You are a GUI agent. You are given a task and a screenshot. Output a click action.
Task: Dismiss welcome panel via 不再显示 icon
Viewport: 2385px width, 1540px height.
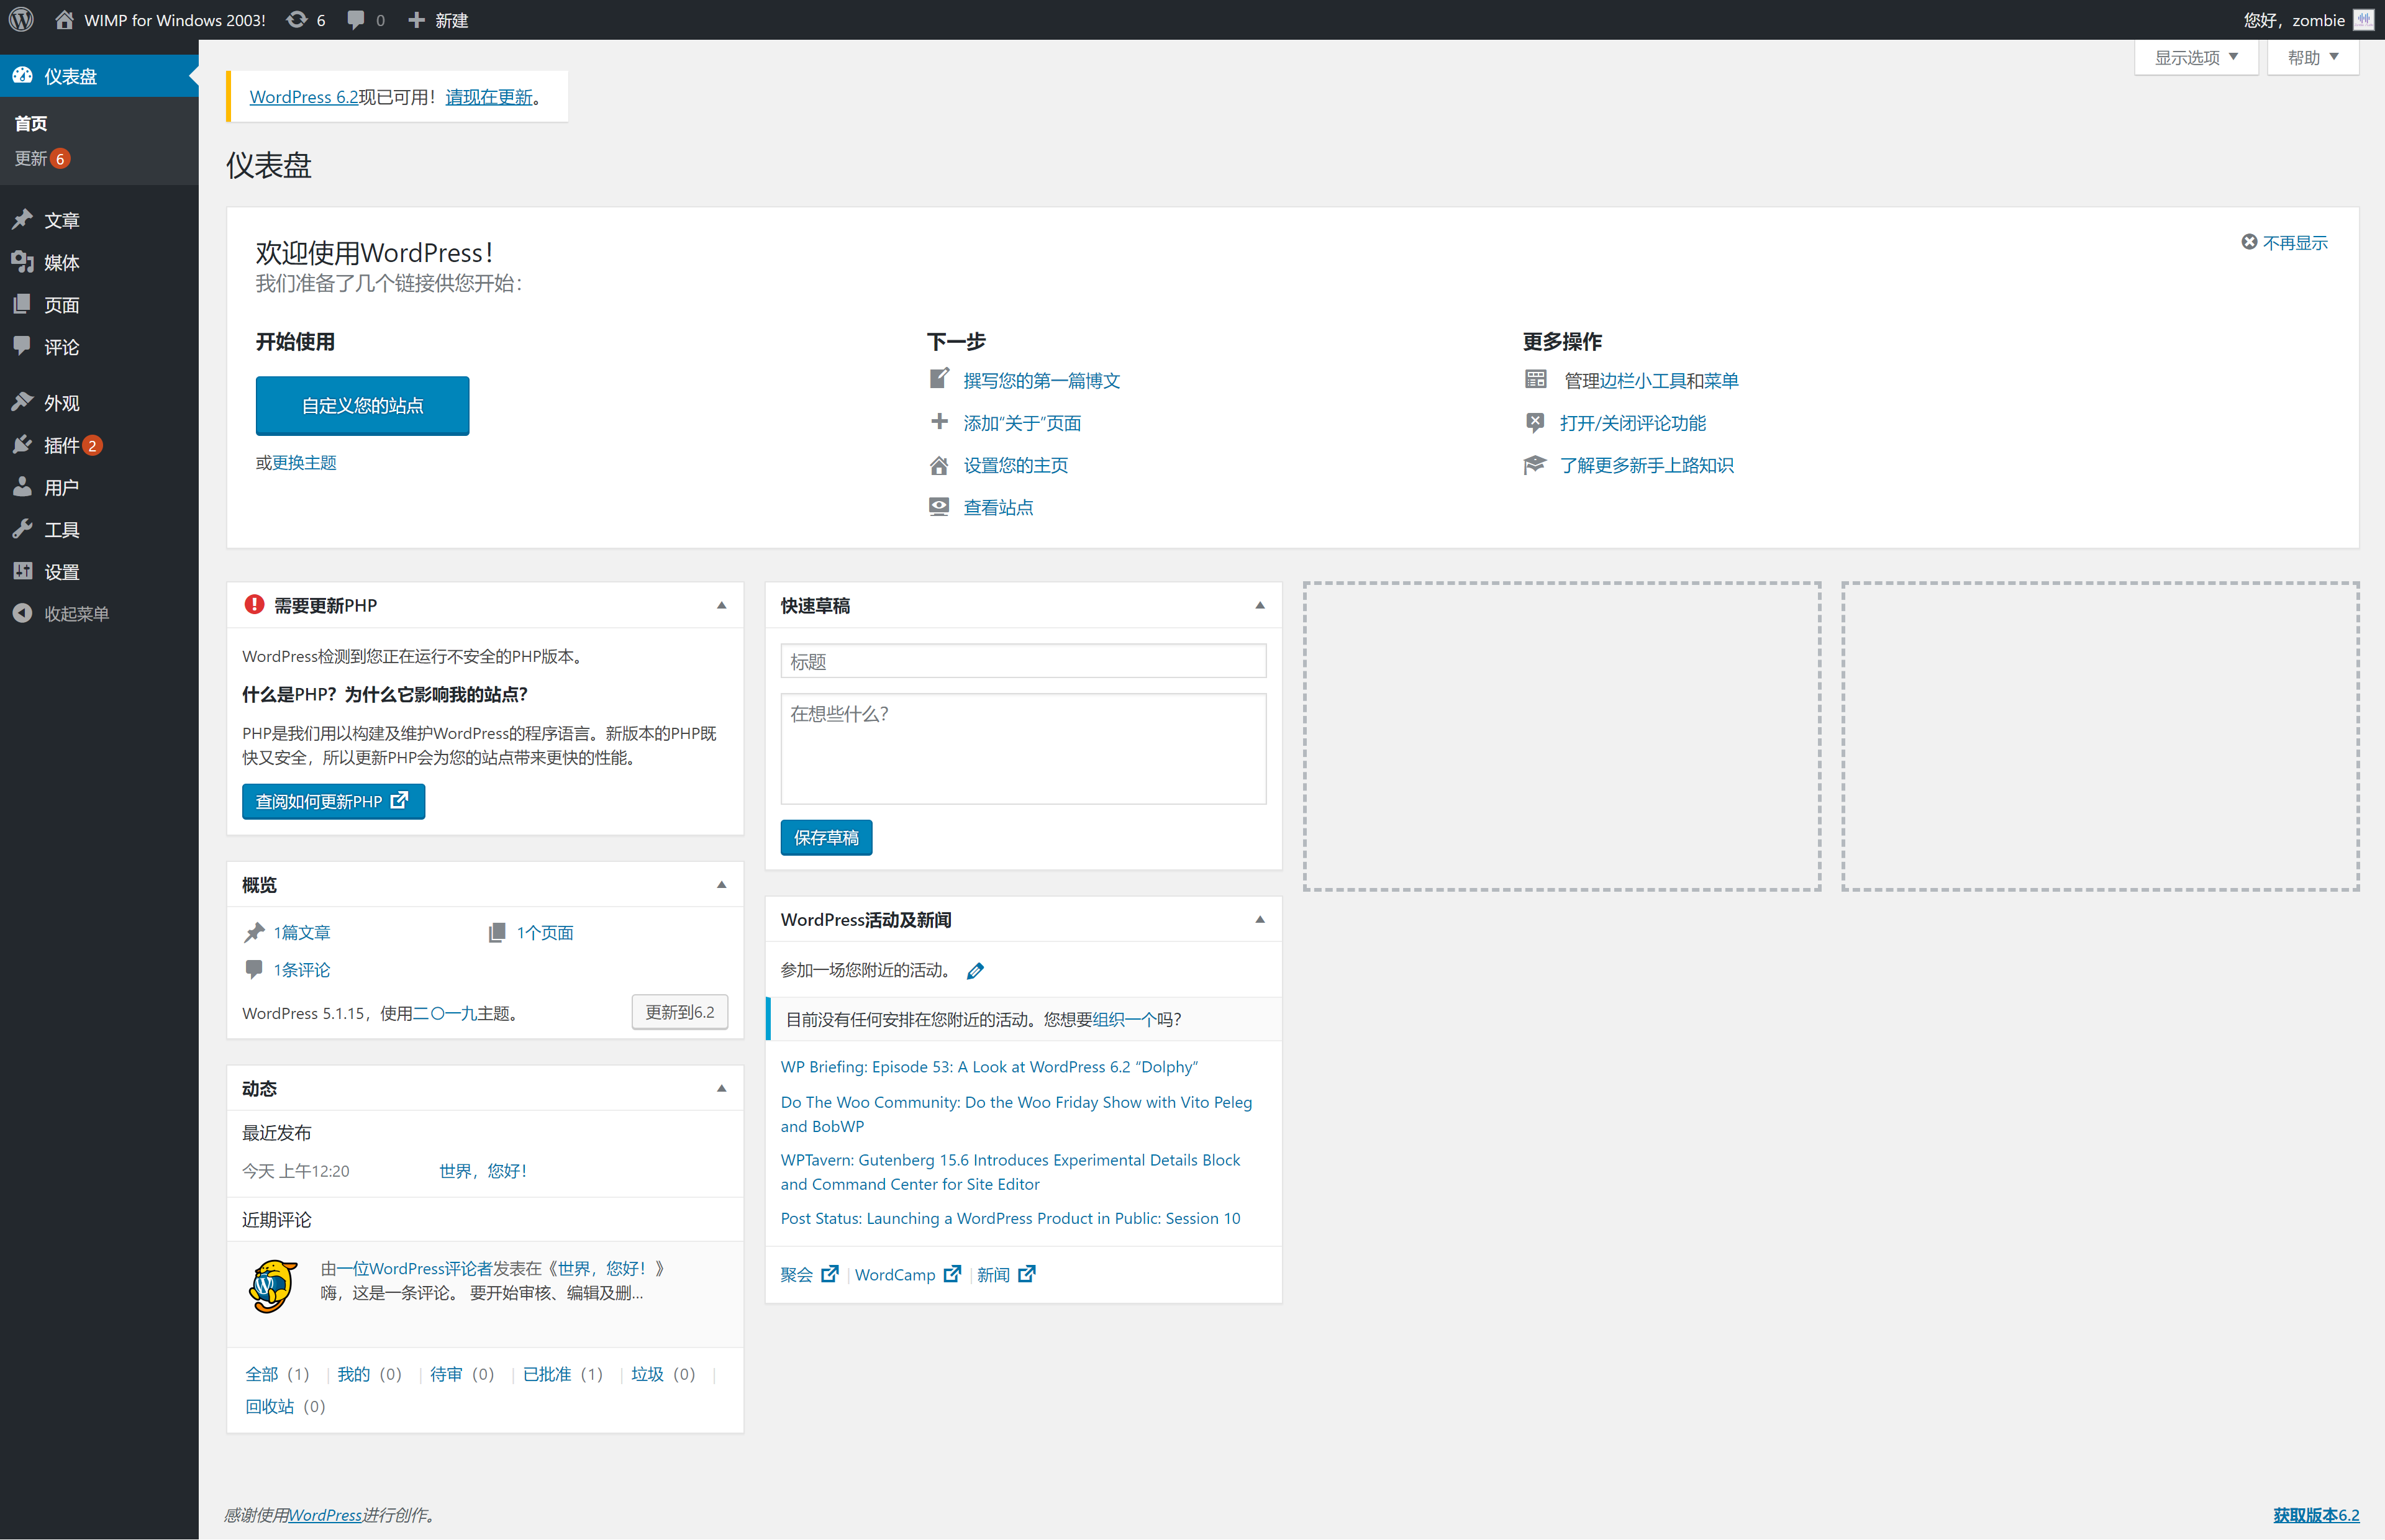(x=2249, y=242)
